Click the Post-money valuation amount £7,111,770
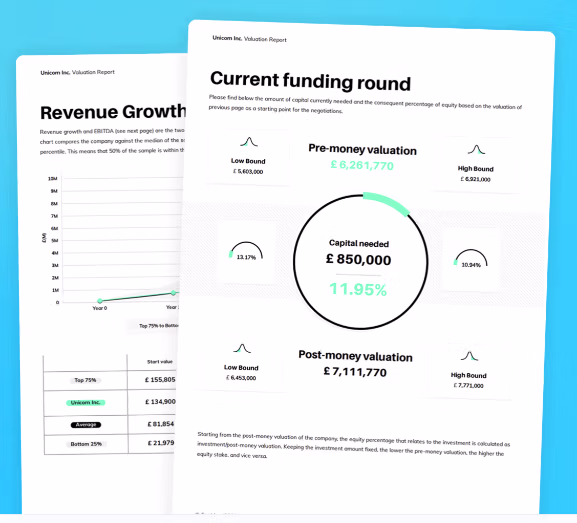Viewport: 577px width, 523px height. point(355,372)
